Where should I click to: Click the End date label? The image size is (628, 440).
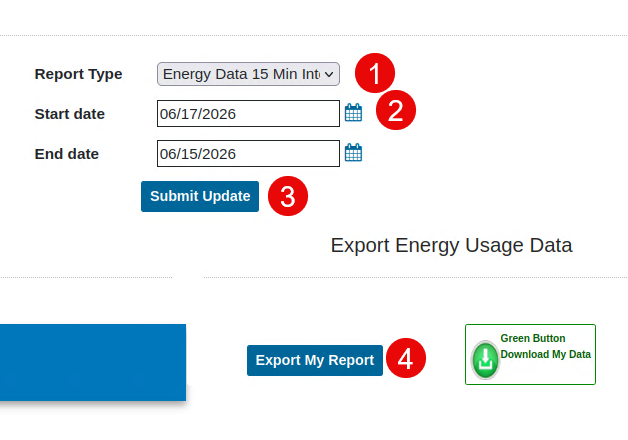click(x=66, y=154)
